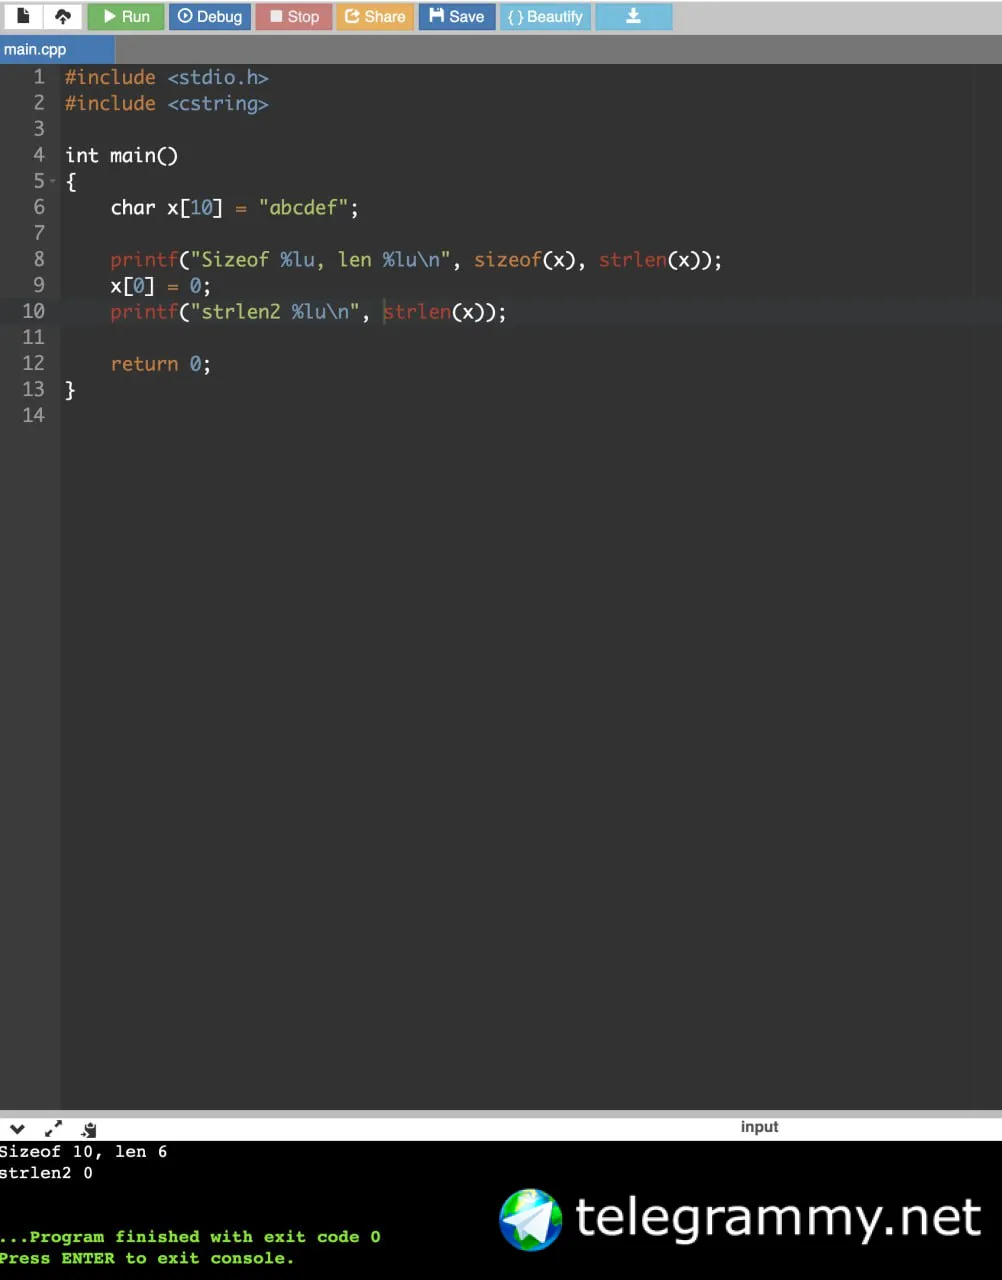
Task: Click console output 'strlen2 0'
Action: coord(46,1173)
